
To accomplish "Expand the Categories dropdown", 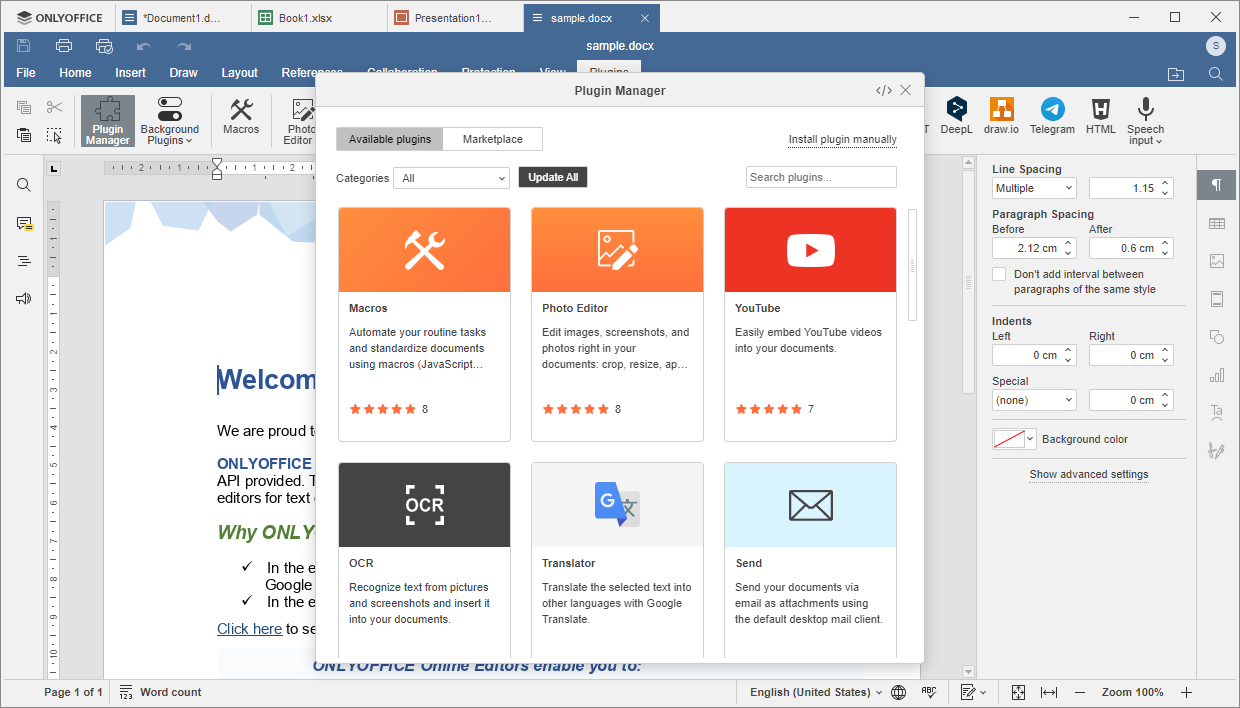I will (x=451, y=178).
